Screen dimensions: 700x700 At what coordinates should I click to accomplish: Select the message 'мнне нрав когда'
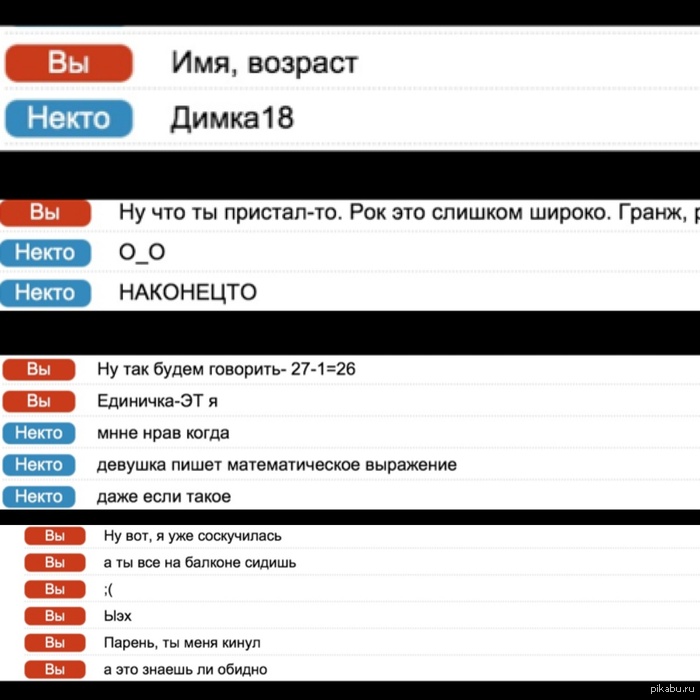[x=163, y=433]
